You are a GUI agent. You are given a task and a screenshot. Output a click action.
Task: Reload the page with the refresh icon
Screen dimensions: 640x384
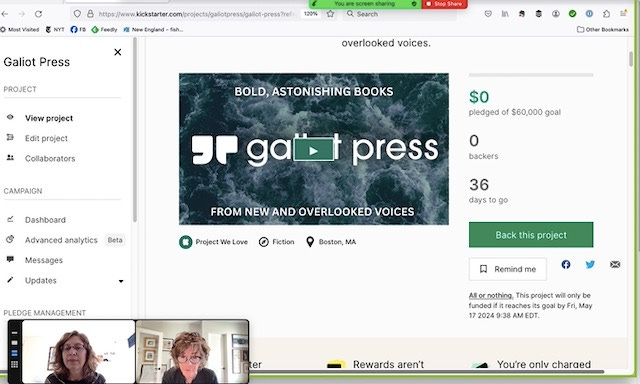38,14
